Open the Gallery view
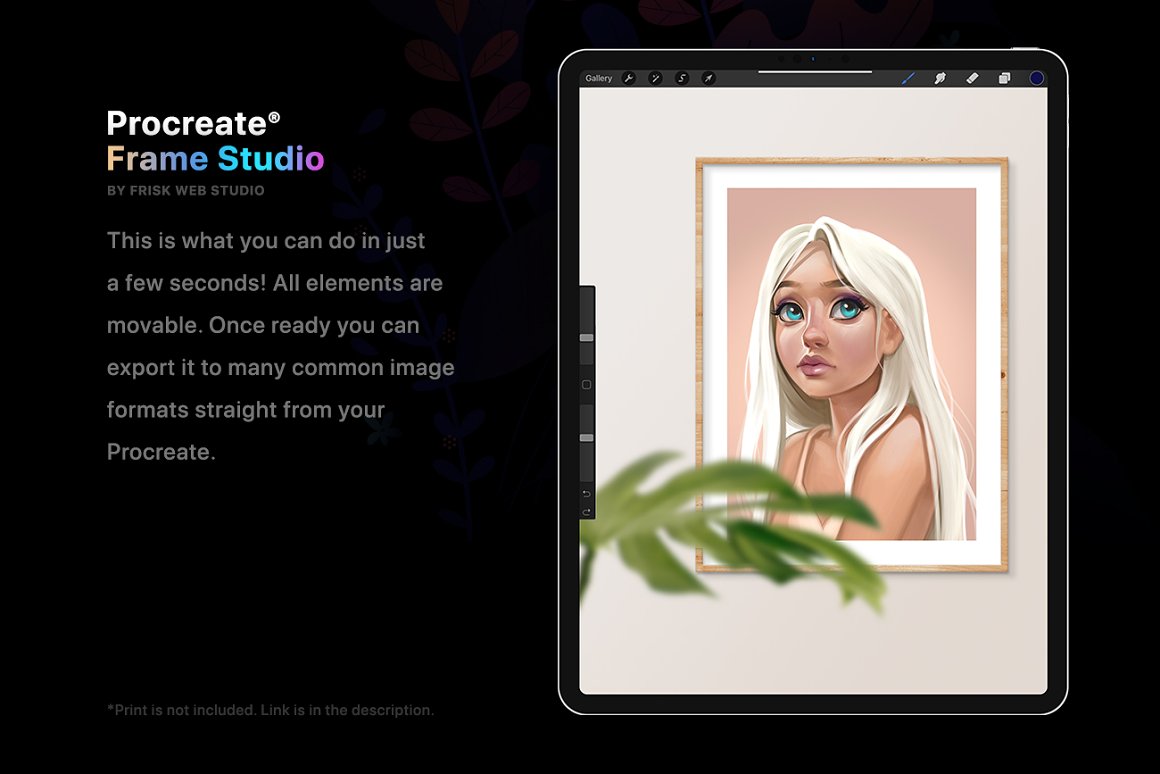The image size is (1160, 774). click(599, 78)
